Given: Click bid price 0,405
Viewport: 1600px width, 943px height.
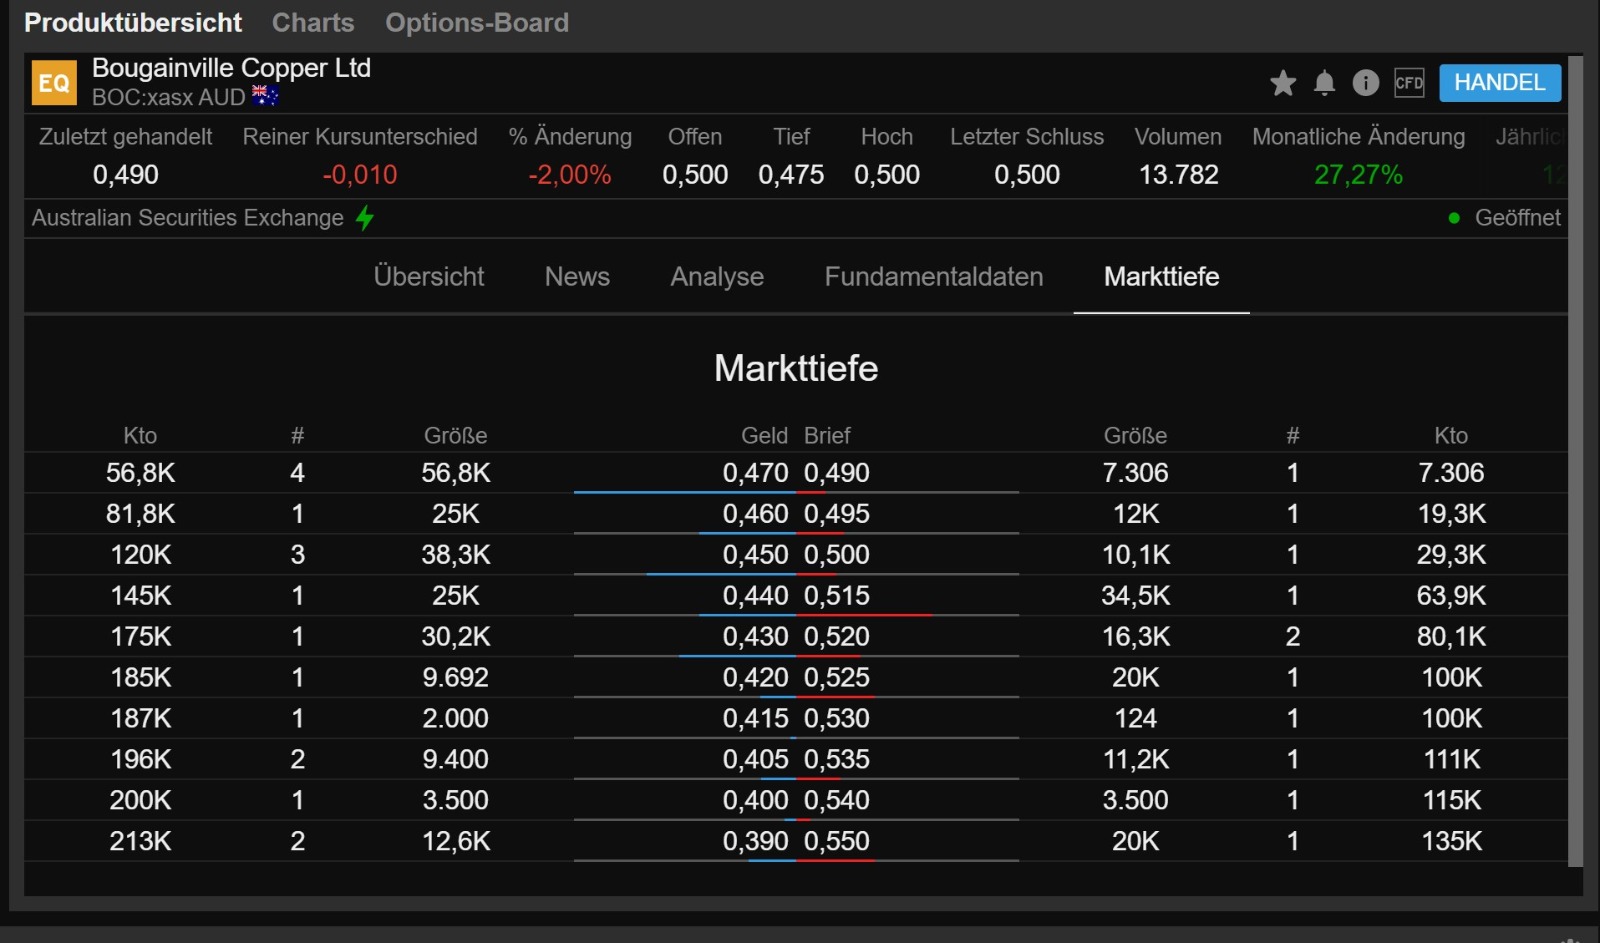Looking at the screenshot, I should click(x=756, y=760).
